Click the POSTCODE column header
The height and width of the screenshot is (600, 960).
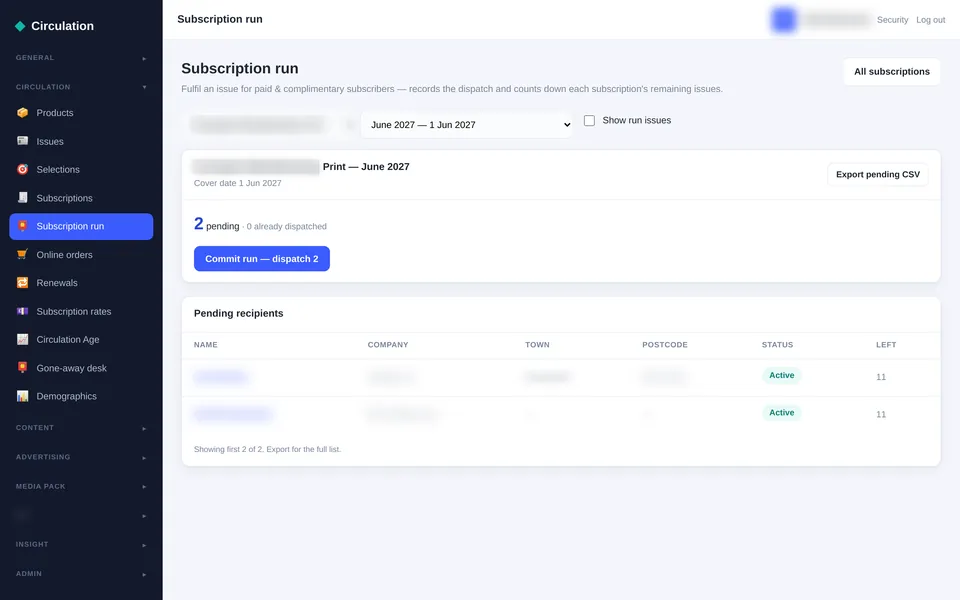coord(664,345)
